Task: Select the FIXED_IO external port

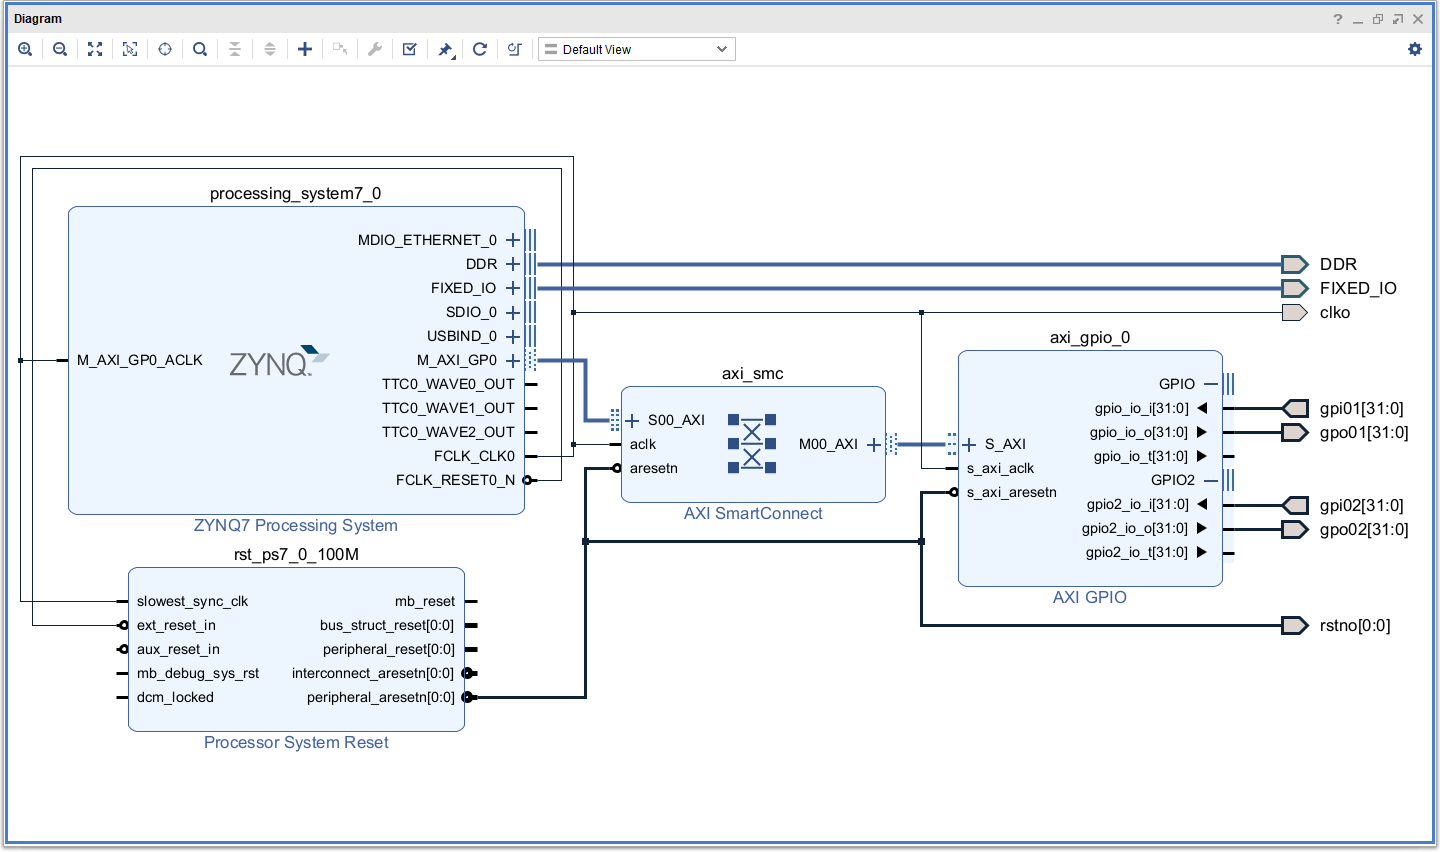Action: click(x=1295, y=288)
